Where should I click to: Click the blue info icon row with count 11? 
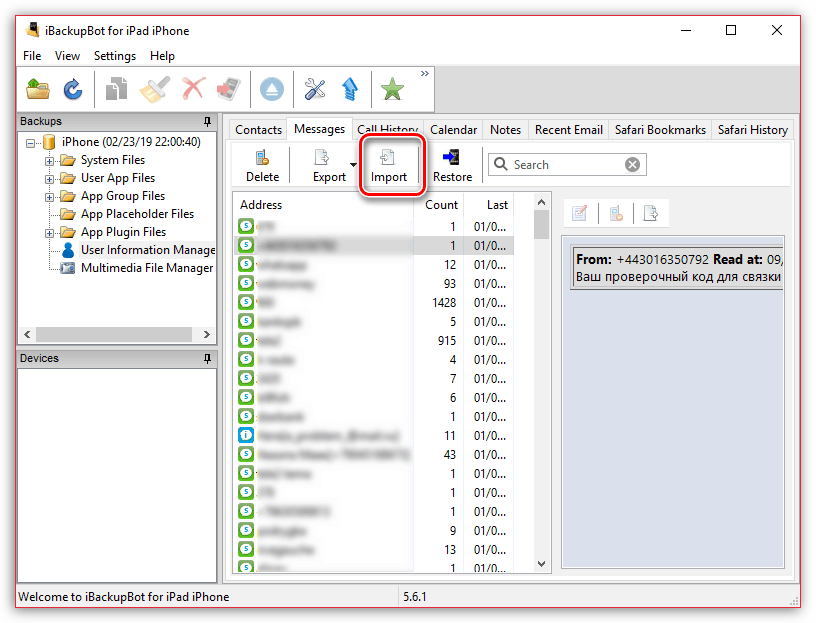point(374,436)
